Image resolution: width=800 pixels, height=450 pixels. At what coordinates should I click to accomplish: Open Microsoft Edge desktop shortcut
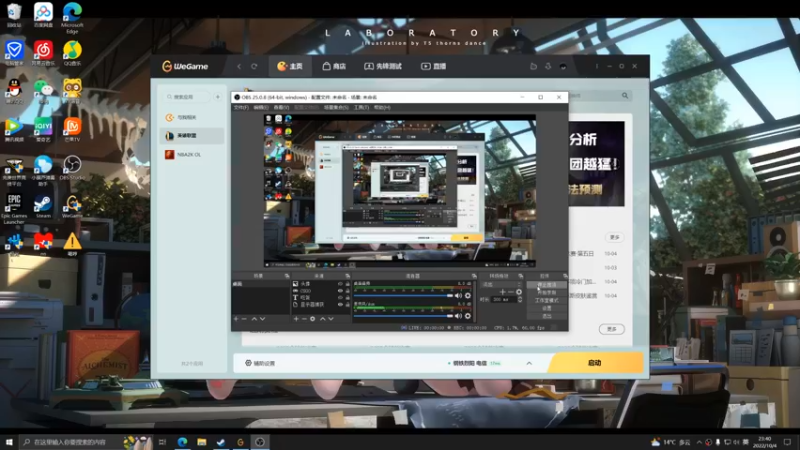click(72, 18)
